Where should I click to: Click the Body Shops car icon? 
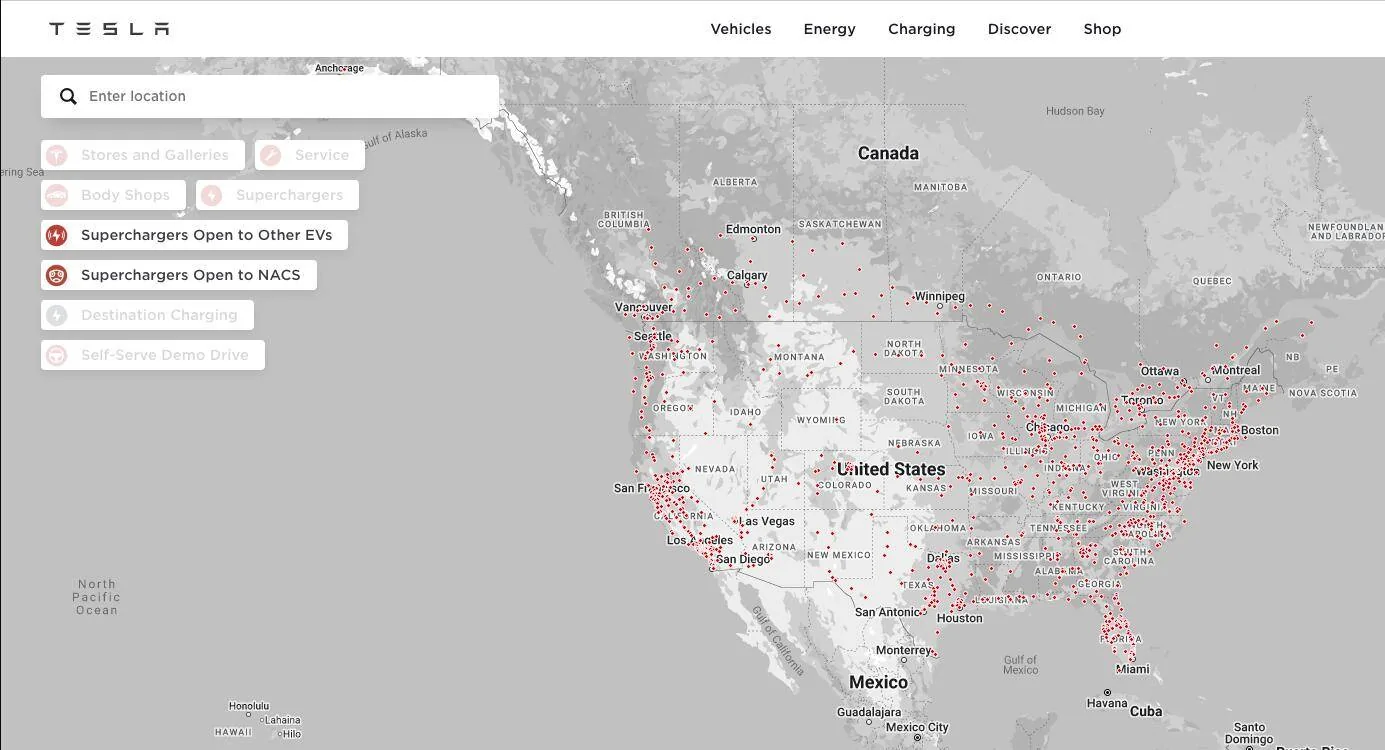[57, 195]
